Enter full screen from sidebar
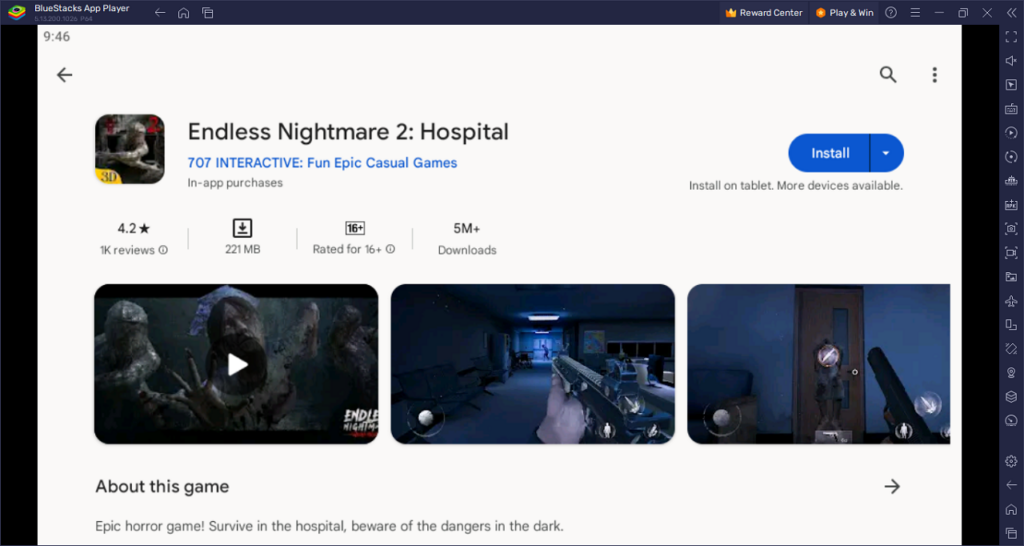Screen dimensions: 1024x546 click(1011, 37)
